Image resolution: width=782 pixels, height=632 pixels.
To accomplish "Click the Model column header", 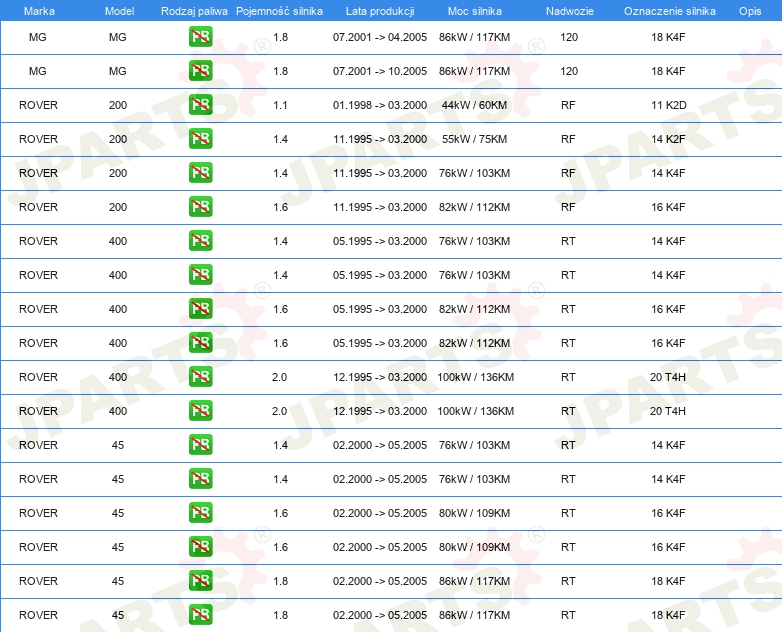I will [119, 11].
